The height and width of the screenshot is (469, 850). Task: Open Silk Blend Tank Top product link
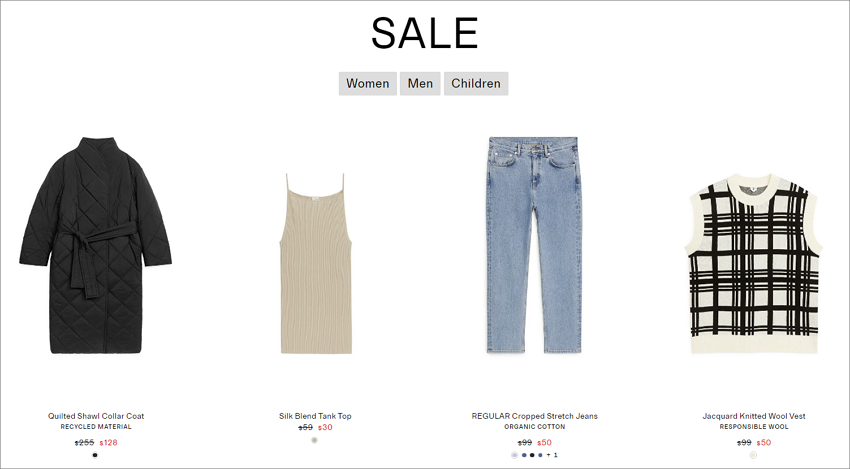(315, 416)
